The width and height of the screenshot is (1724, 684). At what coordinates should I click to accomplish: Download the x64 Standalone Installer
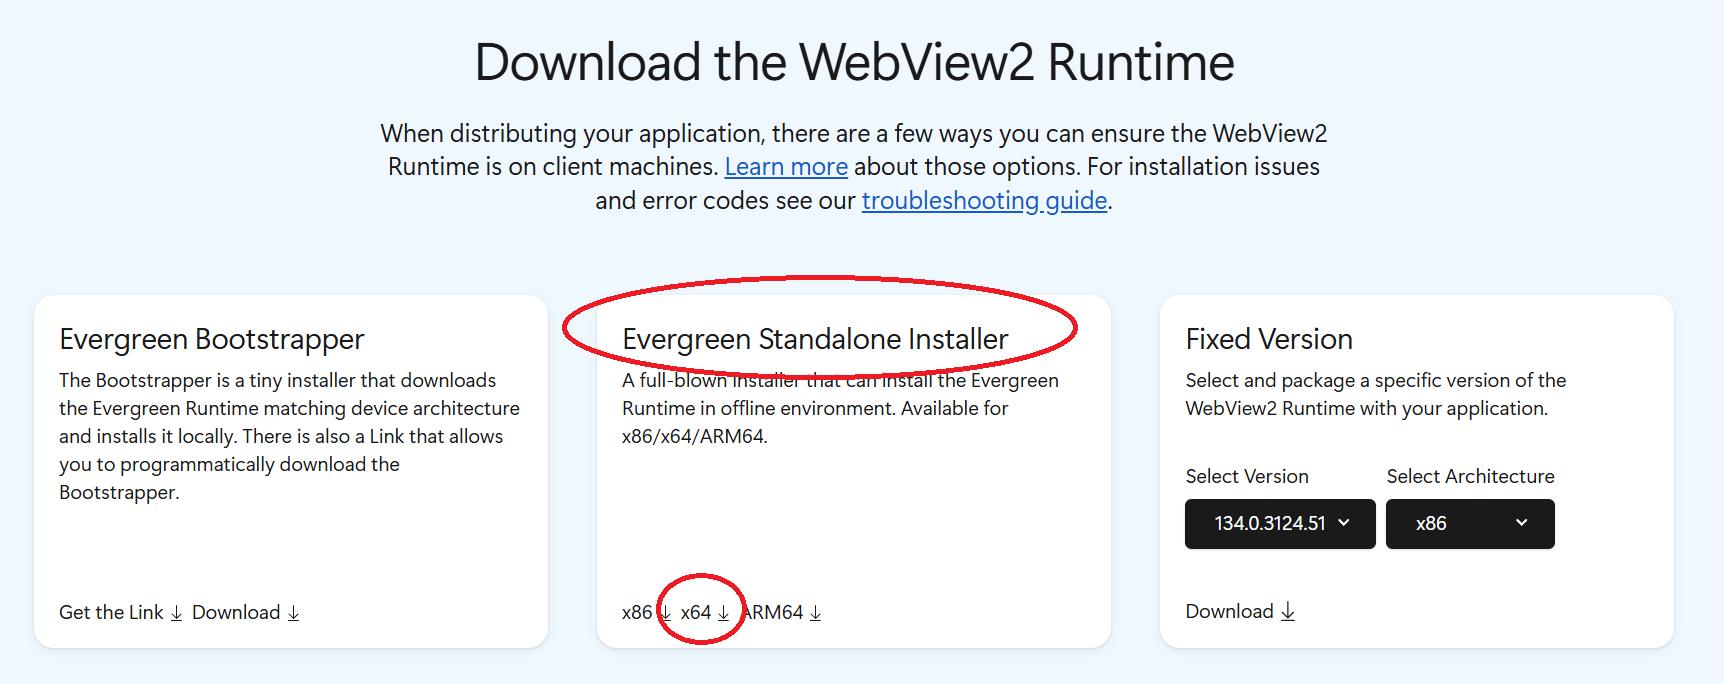tap(696, 612)
